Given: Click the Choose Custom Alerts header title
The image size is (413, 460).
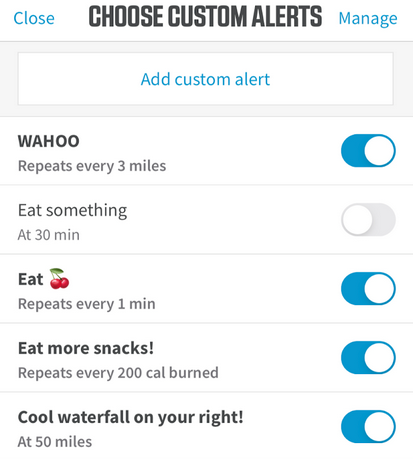Looking at the screenshot, I should (x=205, y=16).
